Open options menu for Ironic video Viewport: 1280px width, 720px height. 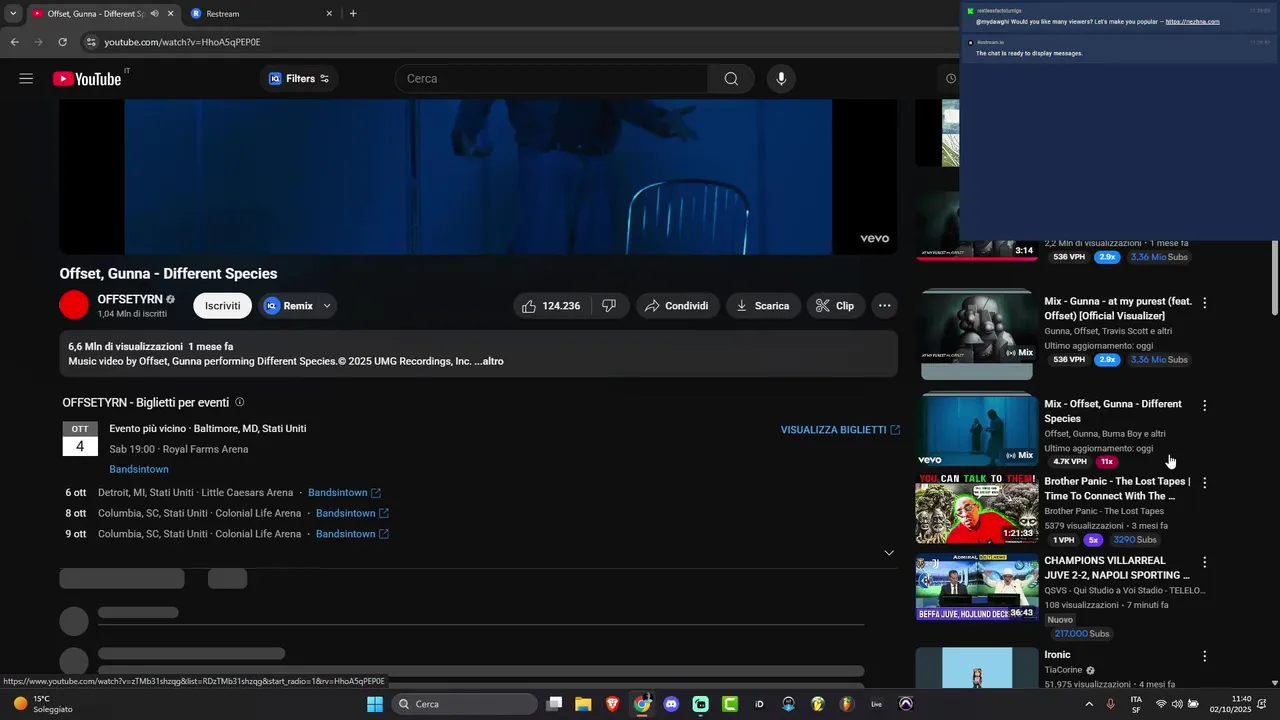1204,657
